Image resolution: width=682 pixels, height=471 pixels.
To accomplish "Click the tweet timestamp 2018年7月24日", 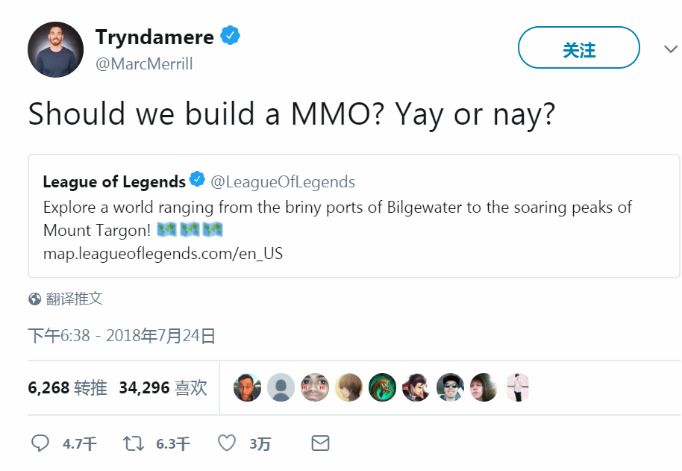I will [160, 336].
